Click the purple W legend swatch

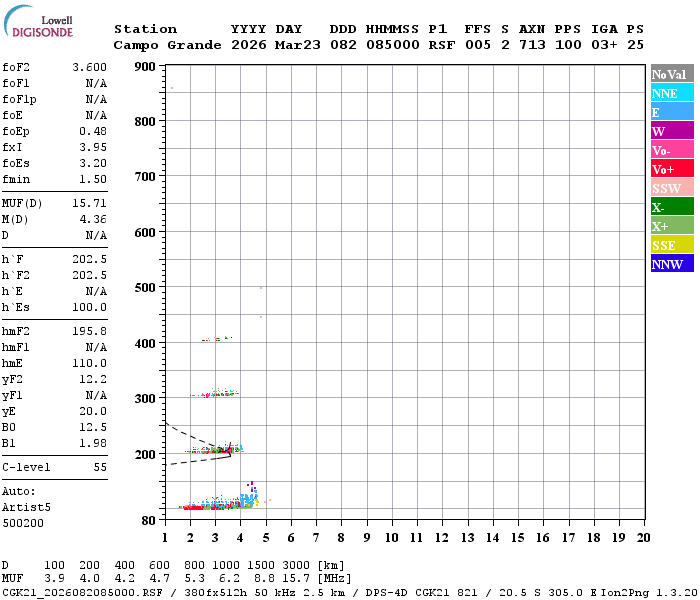click(x=672, y=131)
